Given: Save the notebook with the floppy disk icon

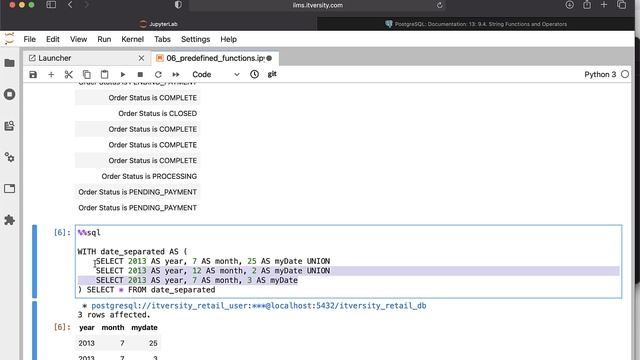Looking at the screenshot, I should (33, 74).
